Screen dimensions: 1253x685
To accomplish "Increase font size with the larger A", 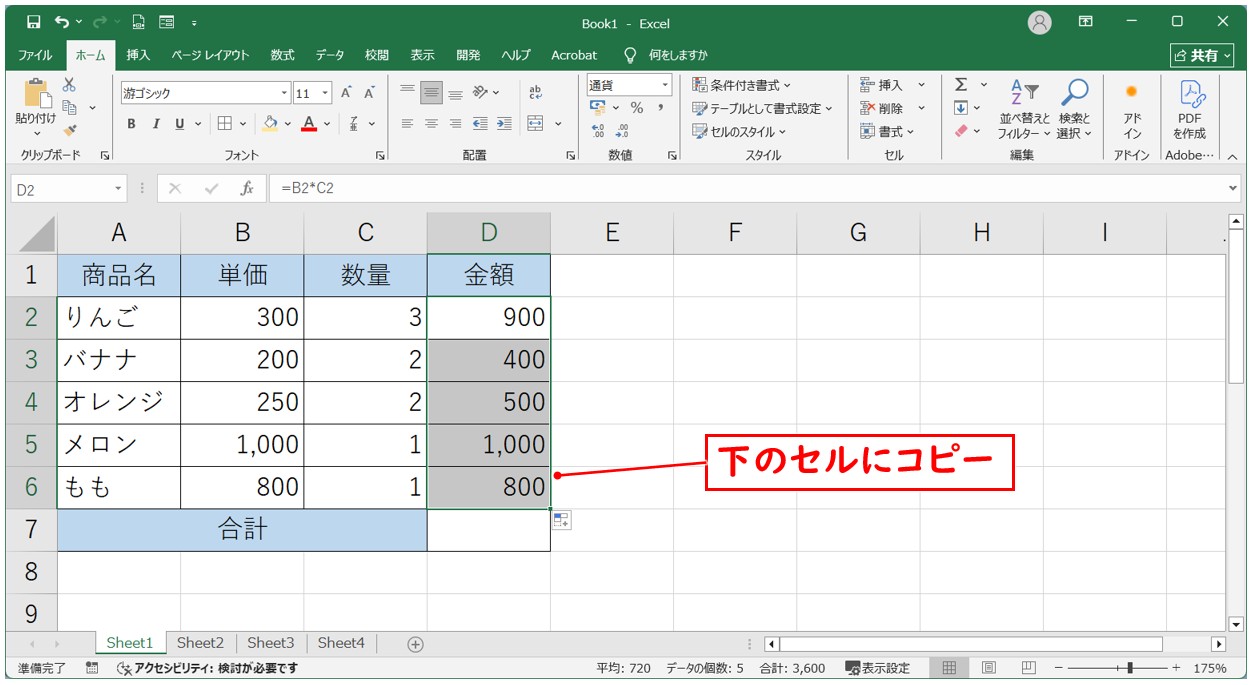I will (x=346, y=93).
